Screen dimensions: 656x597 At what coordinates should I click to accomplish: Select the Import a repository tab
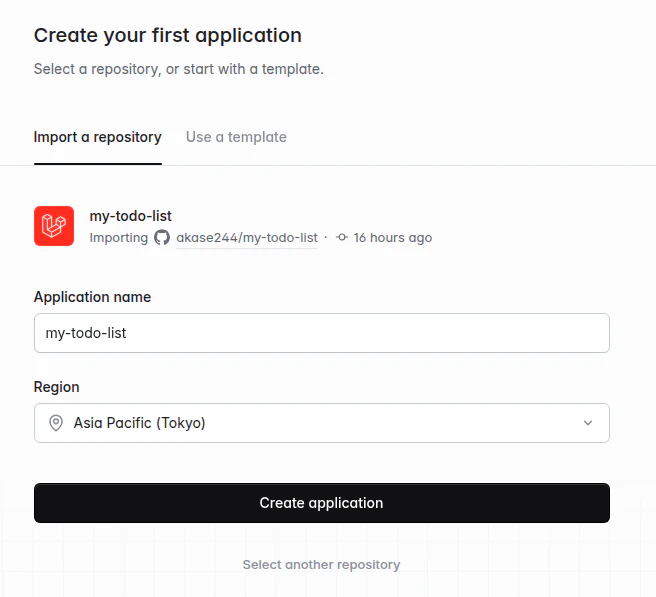point(97,137)
